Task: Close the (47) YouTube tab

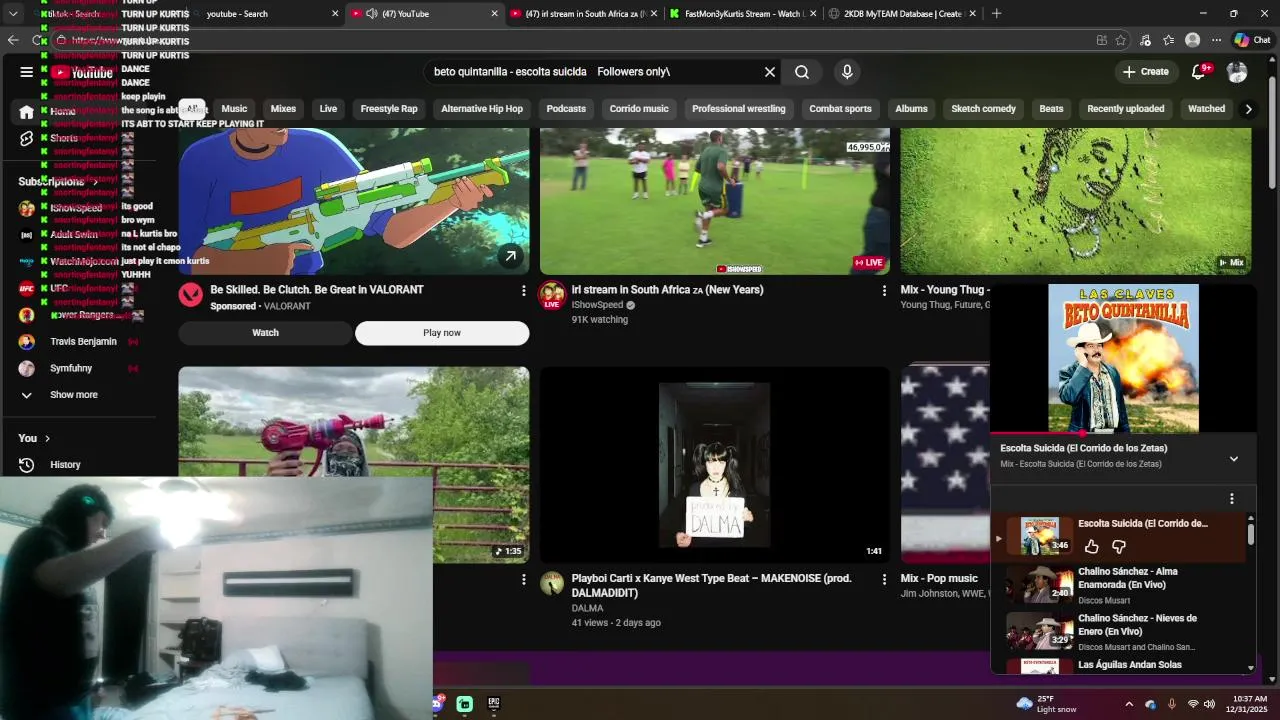Action: [494, 14]
